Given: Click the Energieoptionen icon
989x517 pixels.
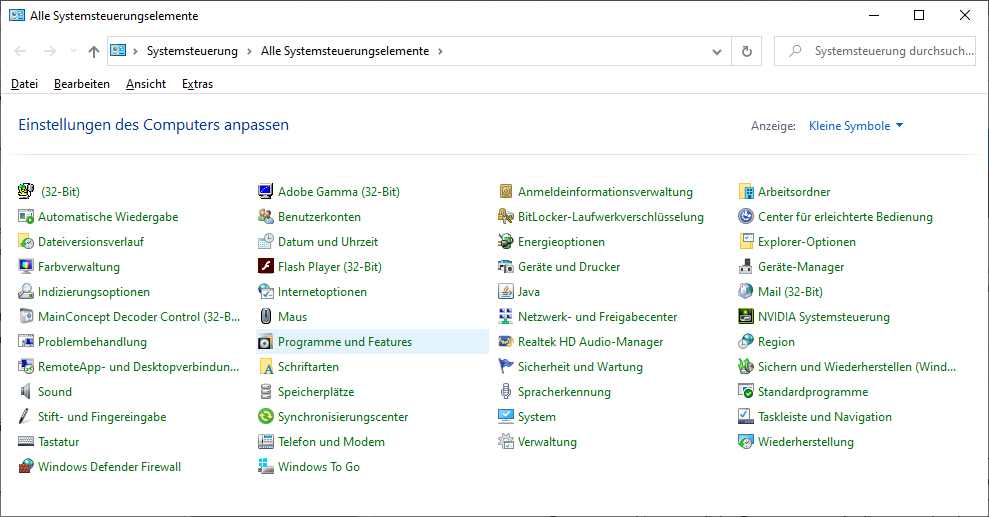Looking at the screenshot, I should [x=506, y=241].
